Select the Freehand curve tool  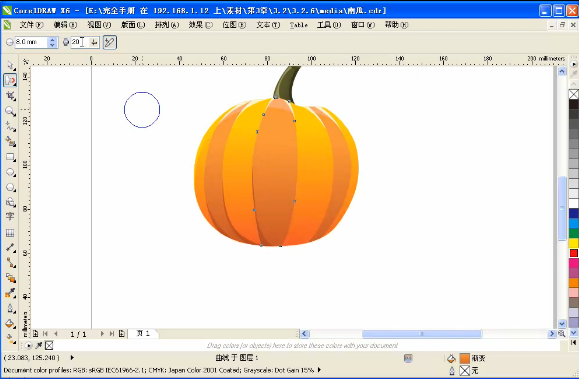click(10, 126)
